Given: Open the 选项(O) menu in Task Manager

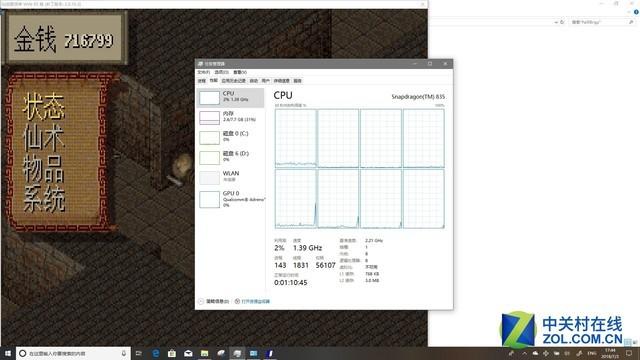Looking at the screenshot, I should pos(221,72).
